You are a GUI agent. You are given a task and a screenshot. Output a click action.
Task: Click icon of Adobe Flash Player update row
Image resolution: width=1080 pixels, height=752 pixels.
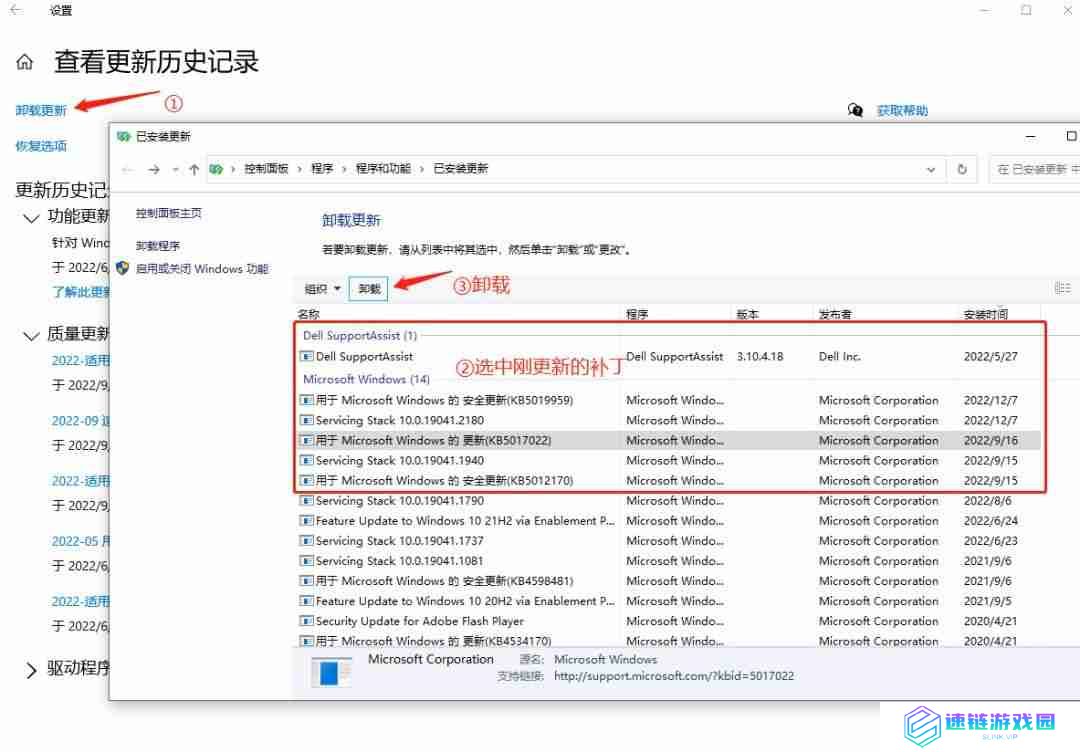point(307,621)
